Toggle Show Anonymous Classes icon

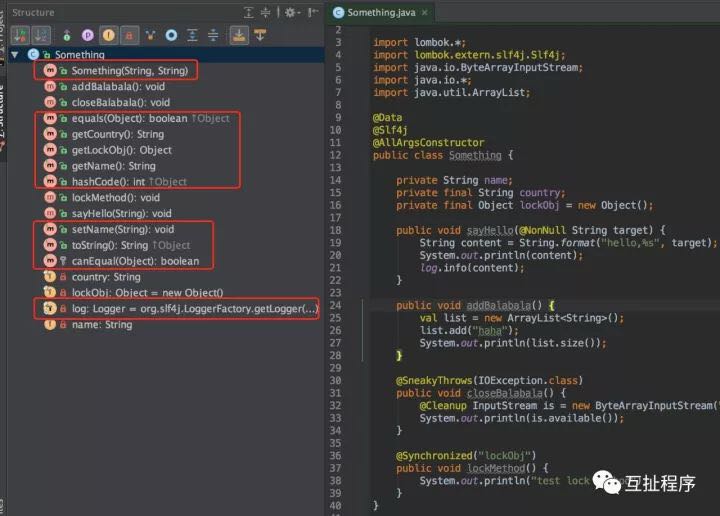151,35
